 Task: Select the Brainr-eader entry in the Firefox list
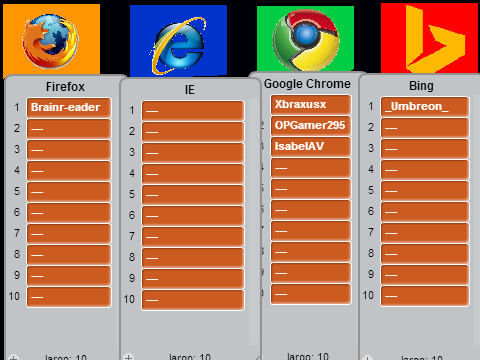coord(69,107)
